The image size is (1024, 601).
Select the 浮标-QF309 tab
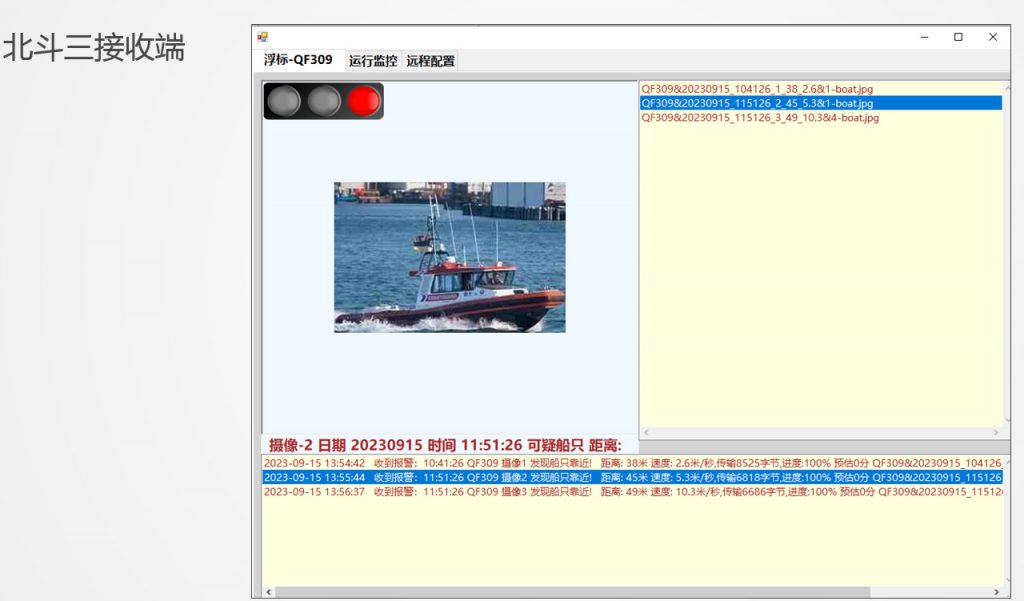pos(298,60)
